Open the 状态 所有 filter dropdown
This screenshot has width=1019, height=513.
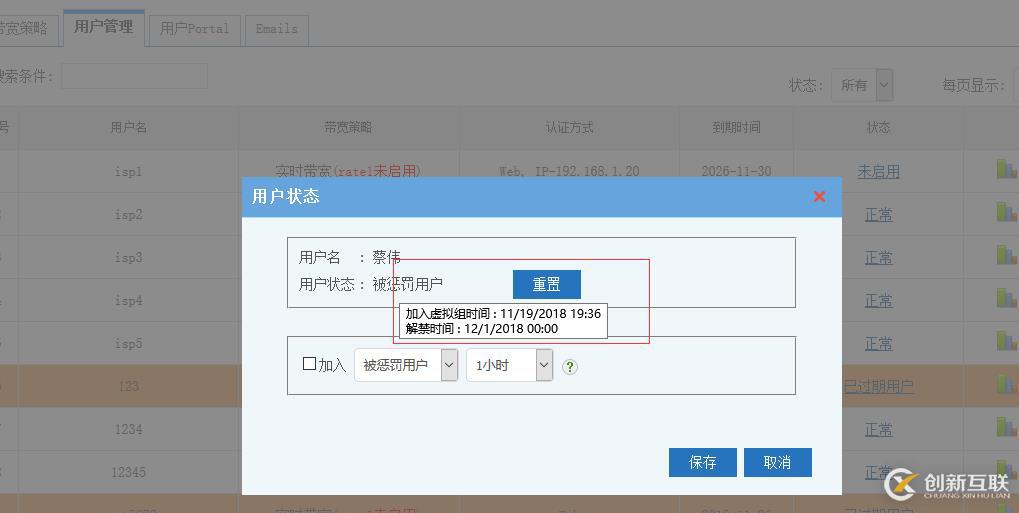[862, 85]
